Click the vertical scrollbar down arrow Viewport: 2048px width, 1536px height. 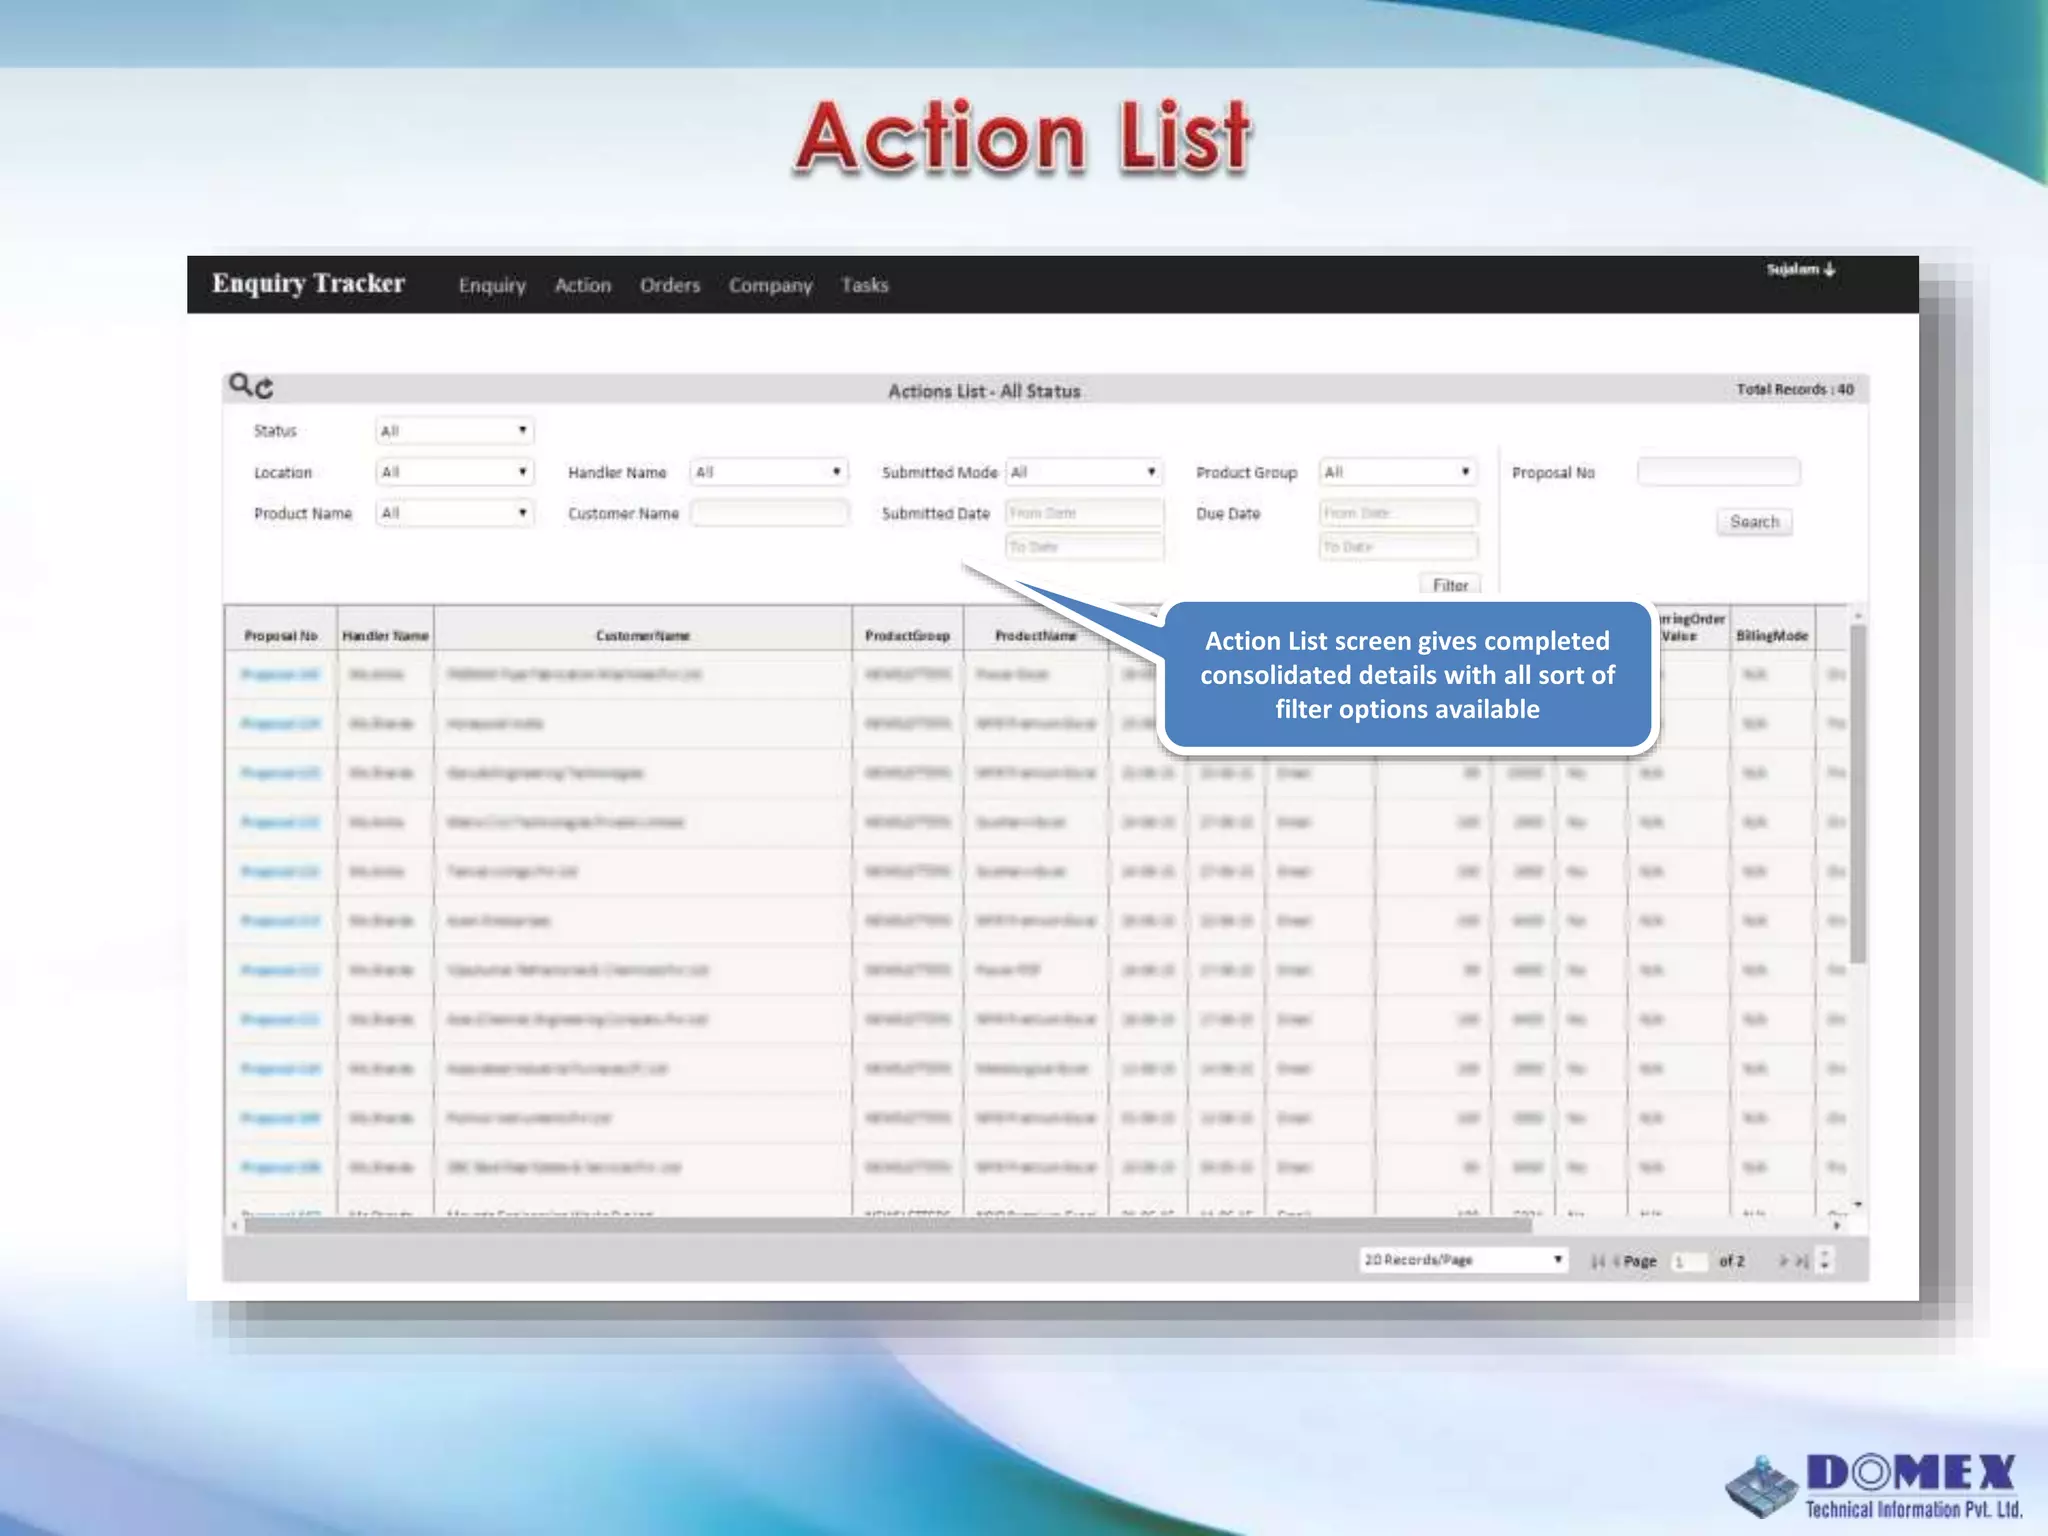pyautogui.click(x=1857, y=1204)
